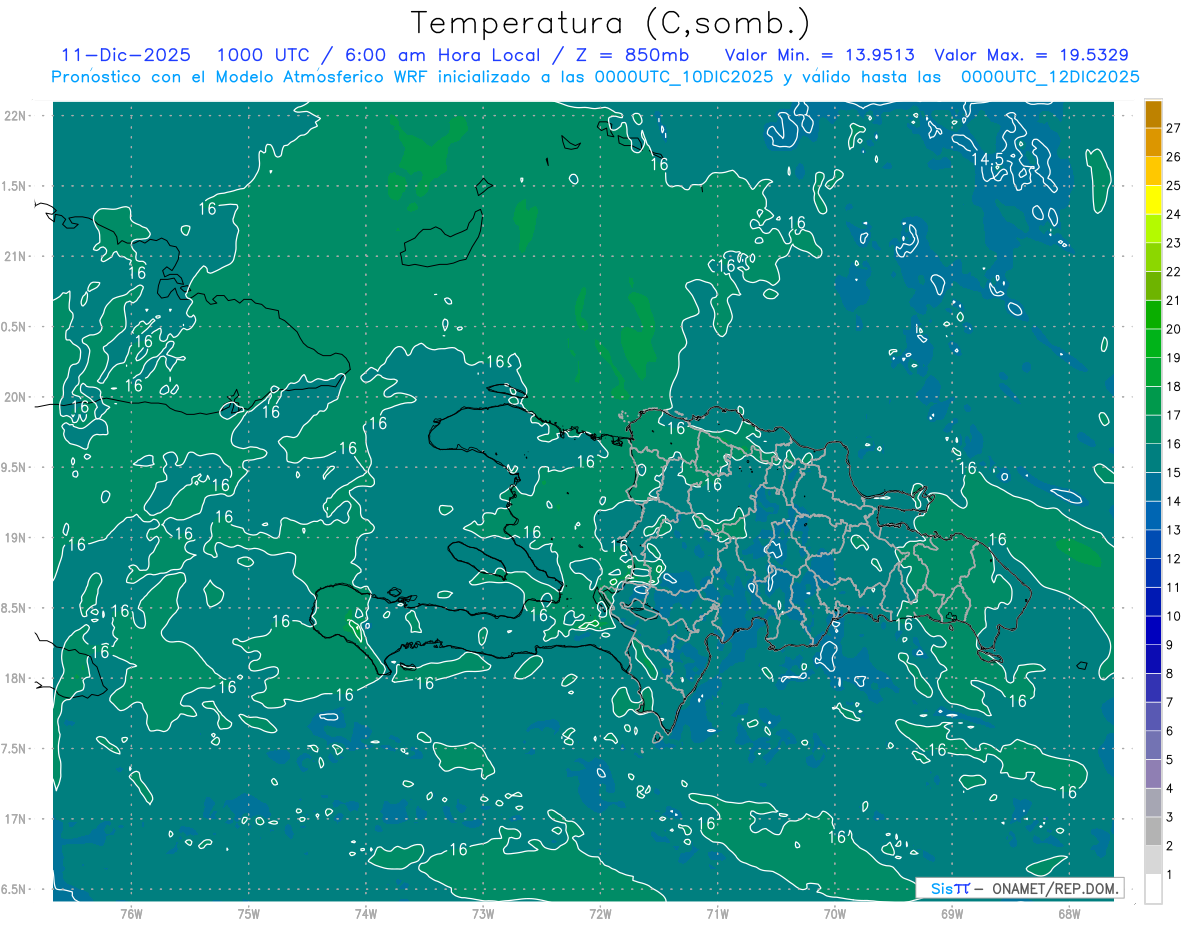Click the colorbar value '18'
1200x927 pixels.
coord(1175,387)
